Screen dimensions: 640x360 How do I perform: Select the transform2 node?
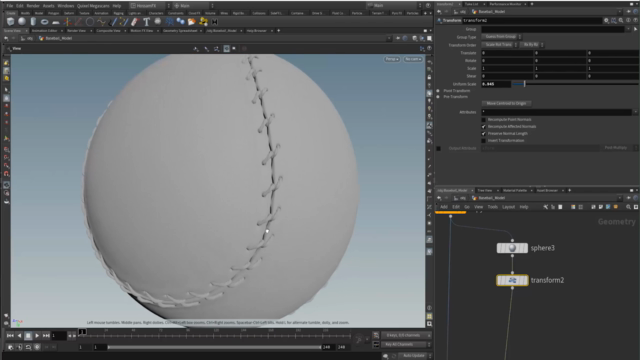pyautogui.click(x=512, y=280)
